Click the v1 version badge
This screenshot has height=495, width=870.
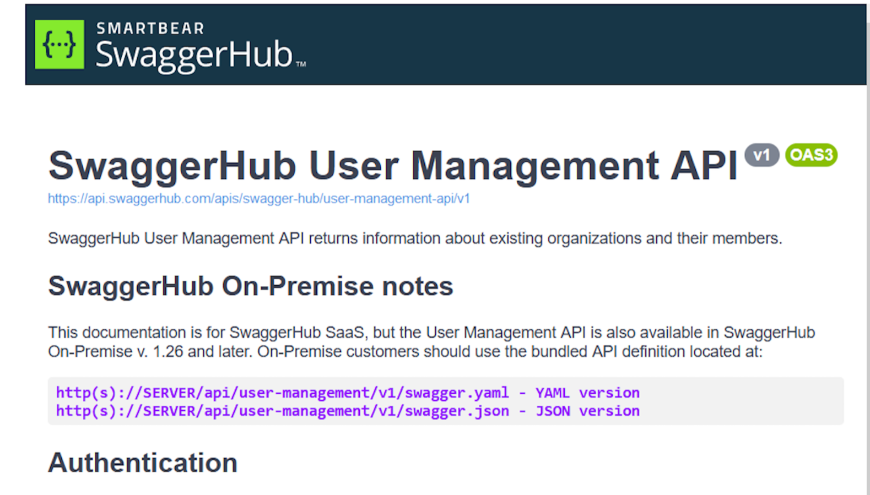pos(762,155)
